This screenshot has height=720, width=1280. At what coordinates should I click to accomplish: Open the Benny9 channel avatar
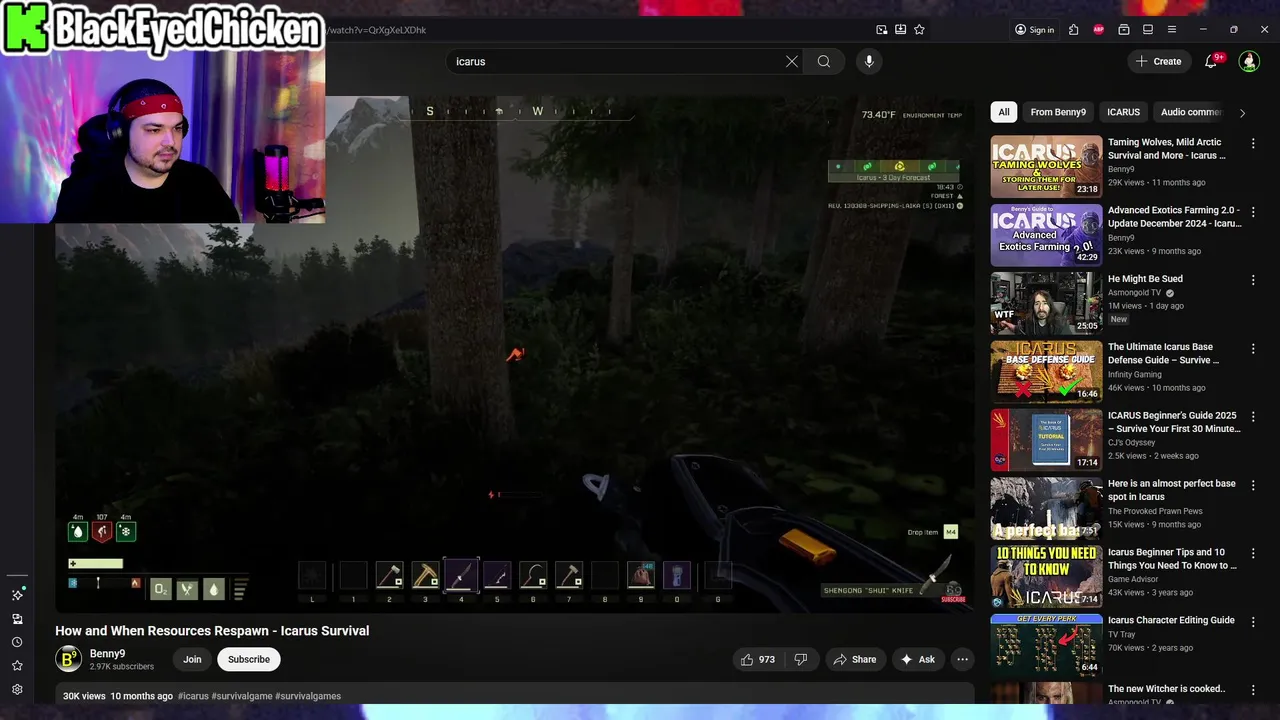pyautogui.click(x=68, y=659)
